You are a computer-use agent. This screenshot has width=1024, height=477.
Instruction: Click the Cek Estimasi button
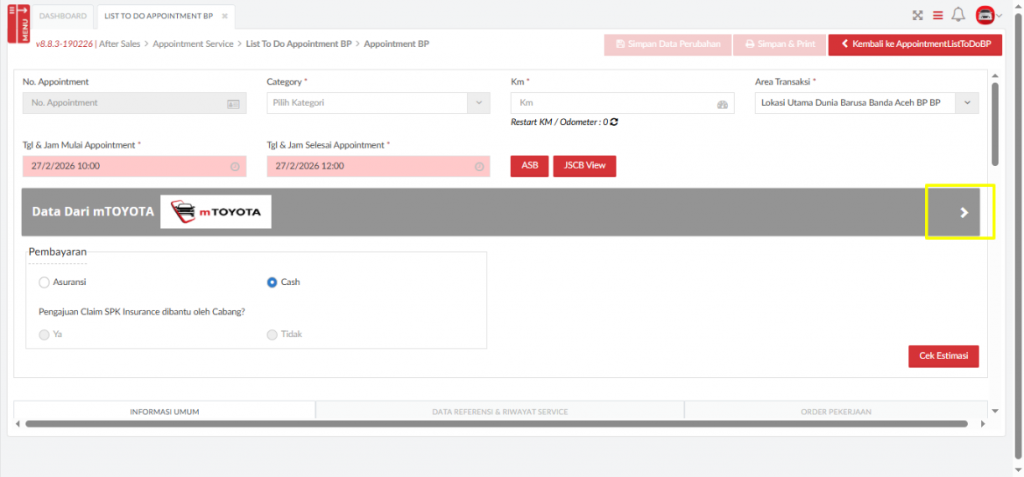[942, 356]
